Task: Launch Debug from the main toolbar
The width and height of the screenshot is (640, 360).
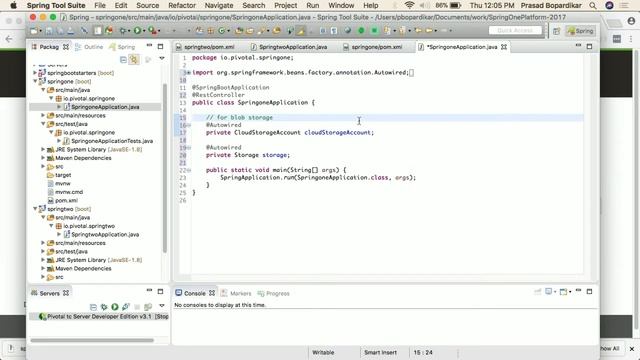Action: 122,31
